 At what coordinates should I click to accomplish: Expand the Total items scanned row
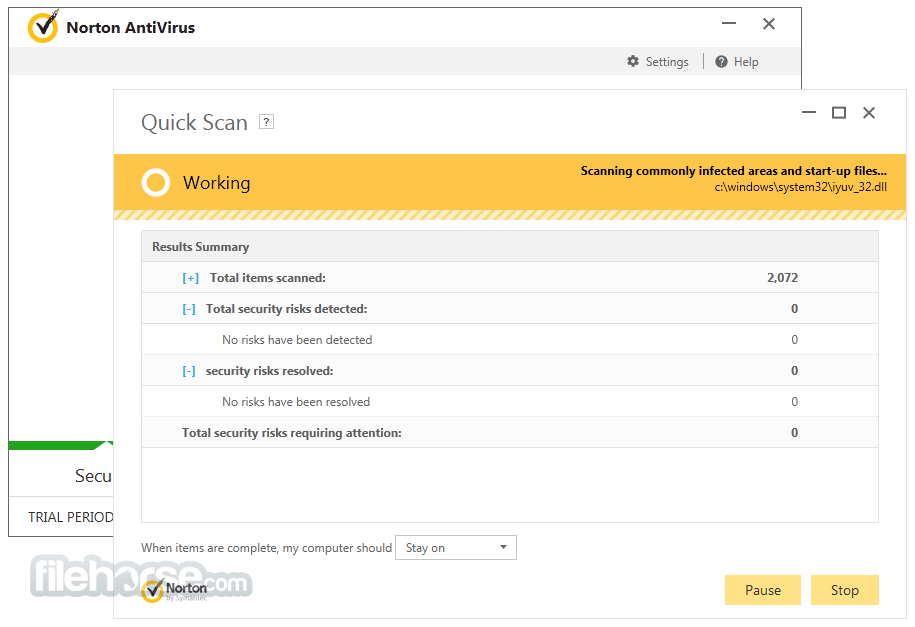pos(190,278)
